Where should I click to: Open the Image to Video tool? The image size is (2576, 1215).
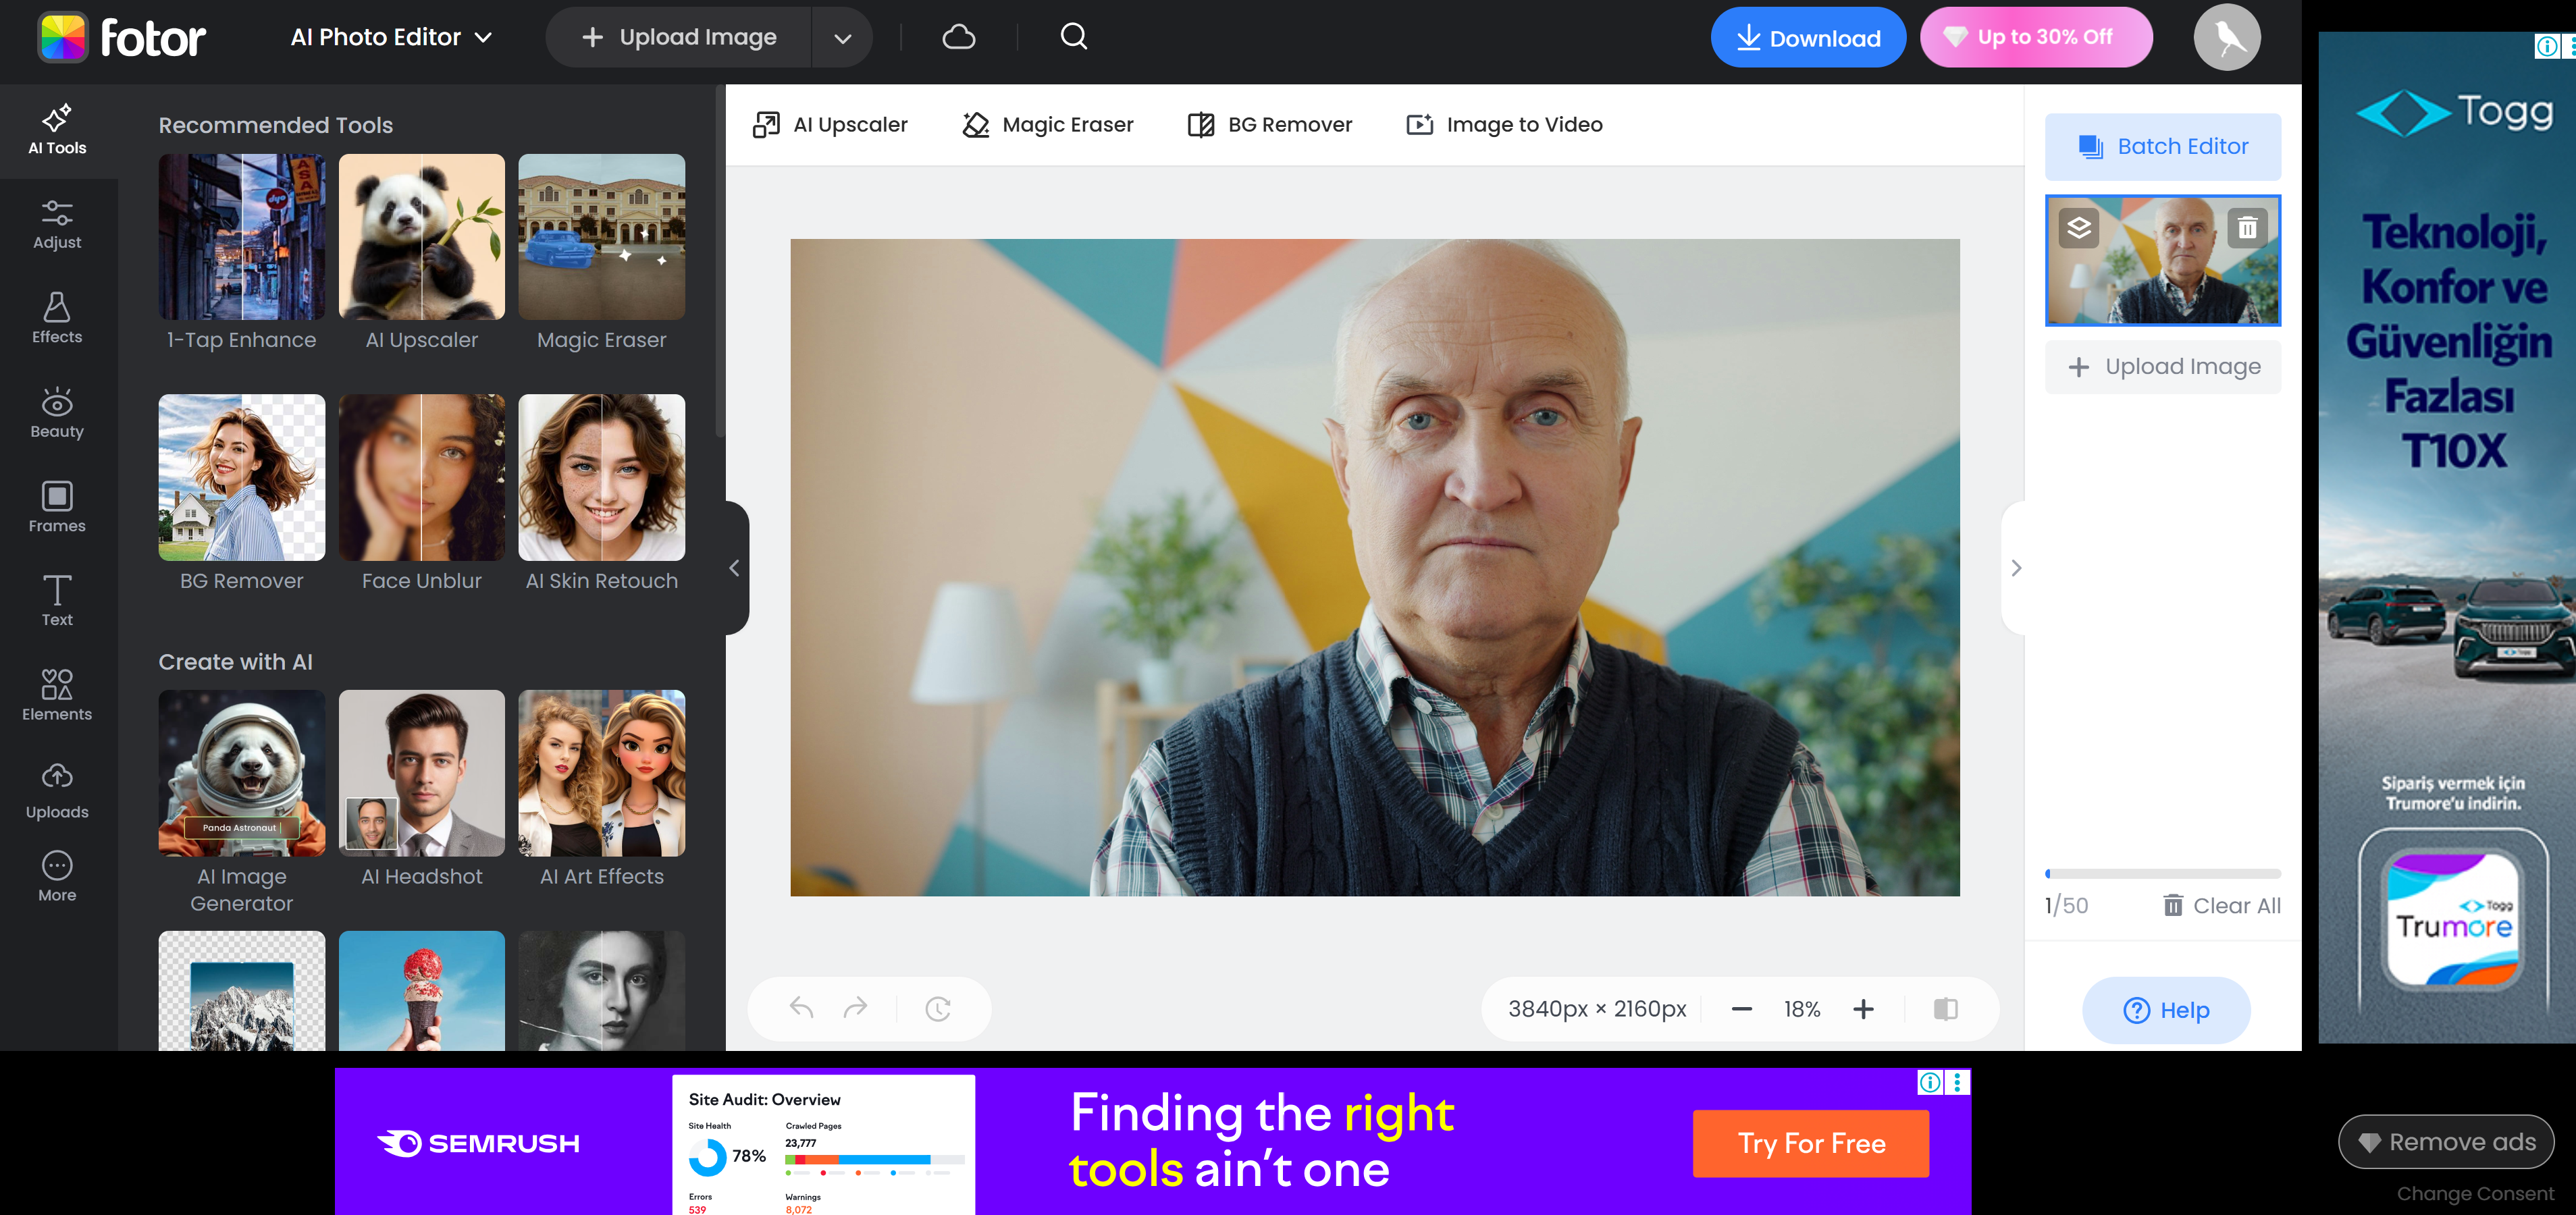[1503, 124]
